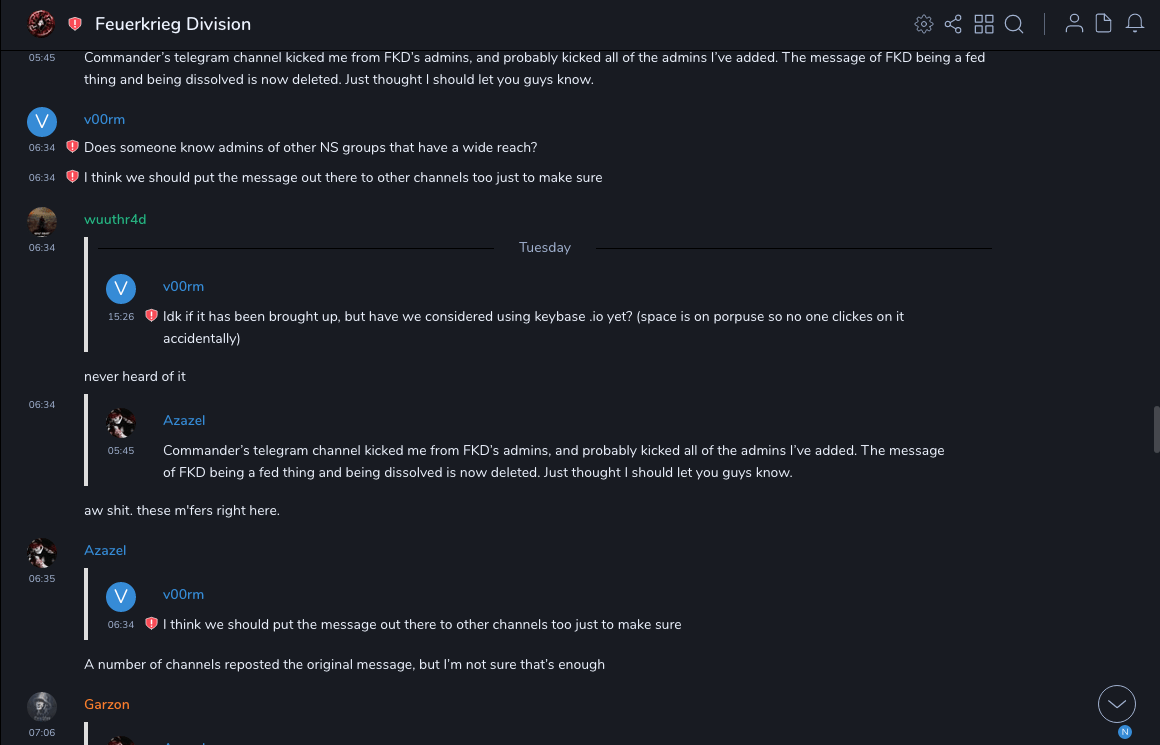Click the red shield badge beside channel title
Screen dimensions: 1160x745
75,24
